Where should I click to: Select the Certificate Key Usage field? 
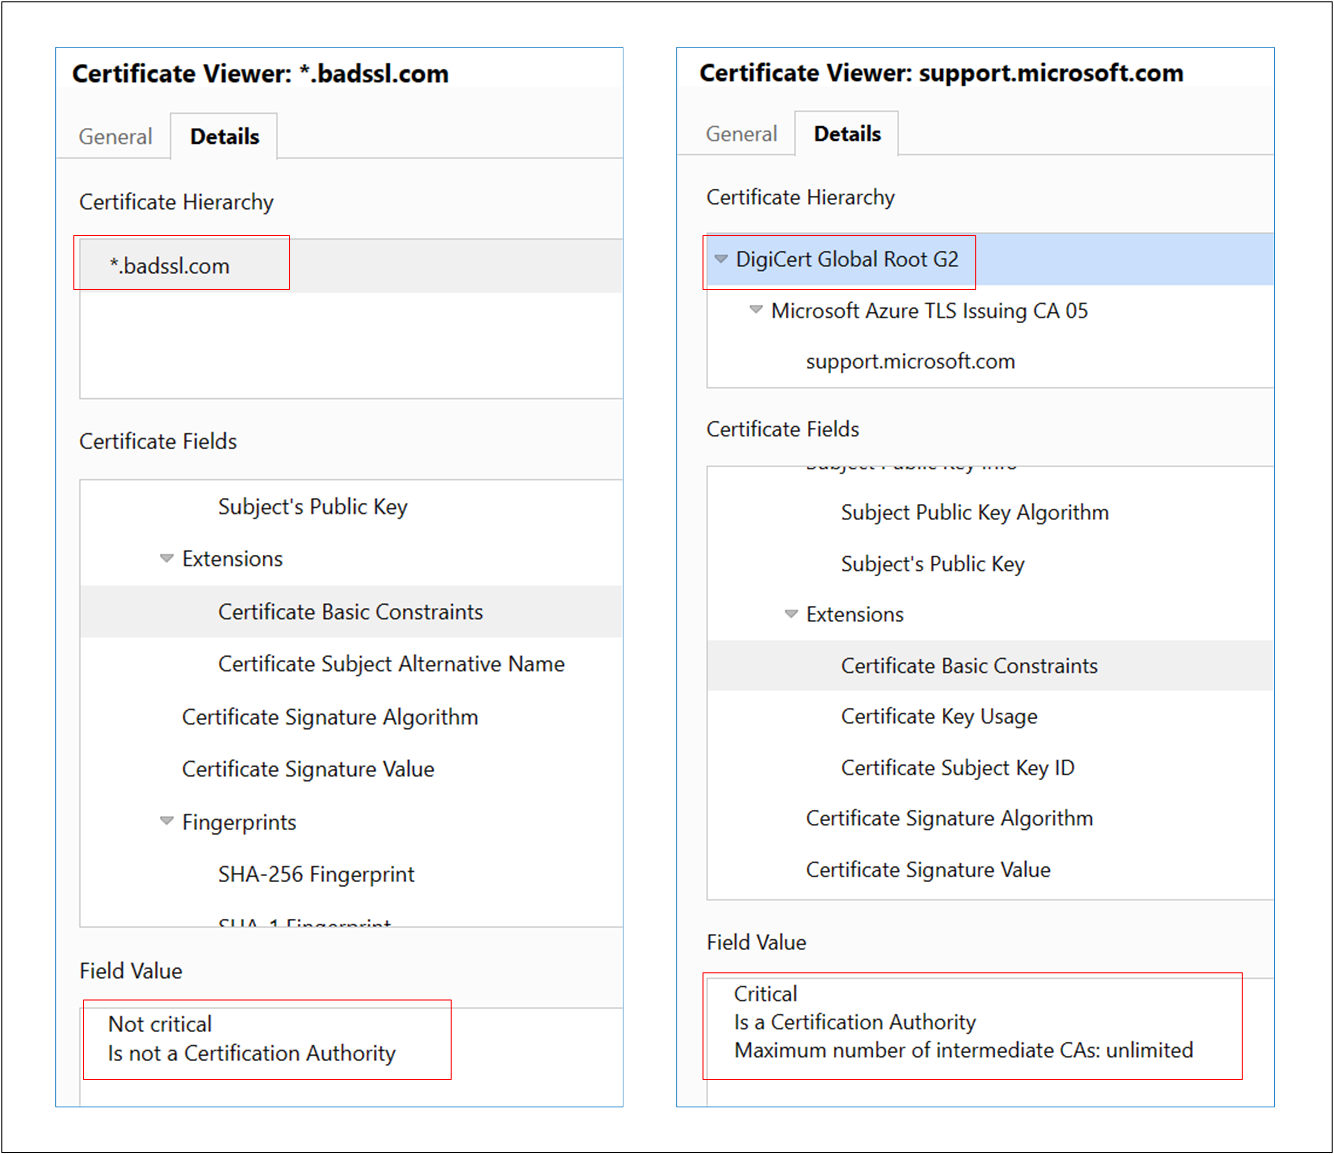[939, 716]
